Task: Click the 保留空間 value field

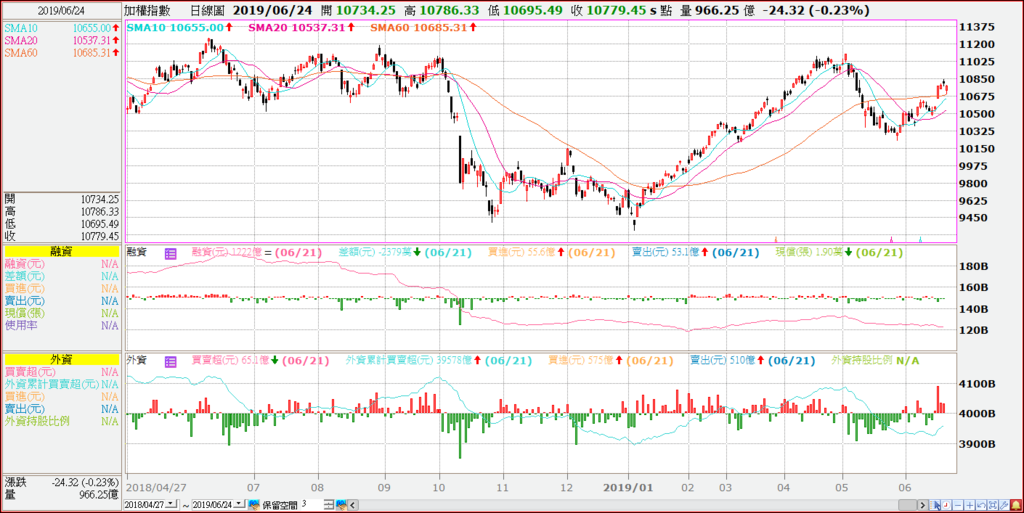Action: [312, 505]
